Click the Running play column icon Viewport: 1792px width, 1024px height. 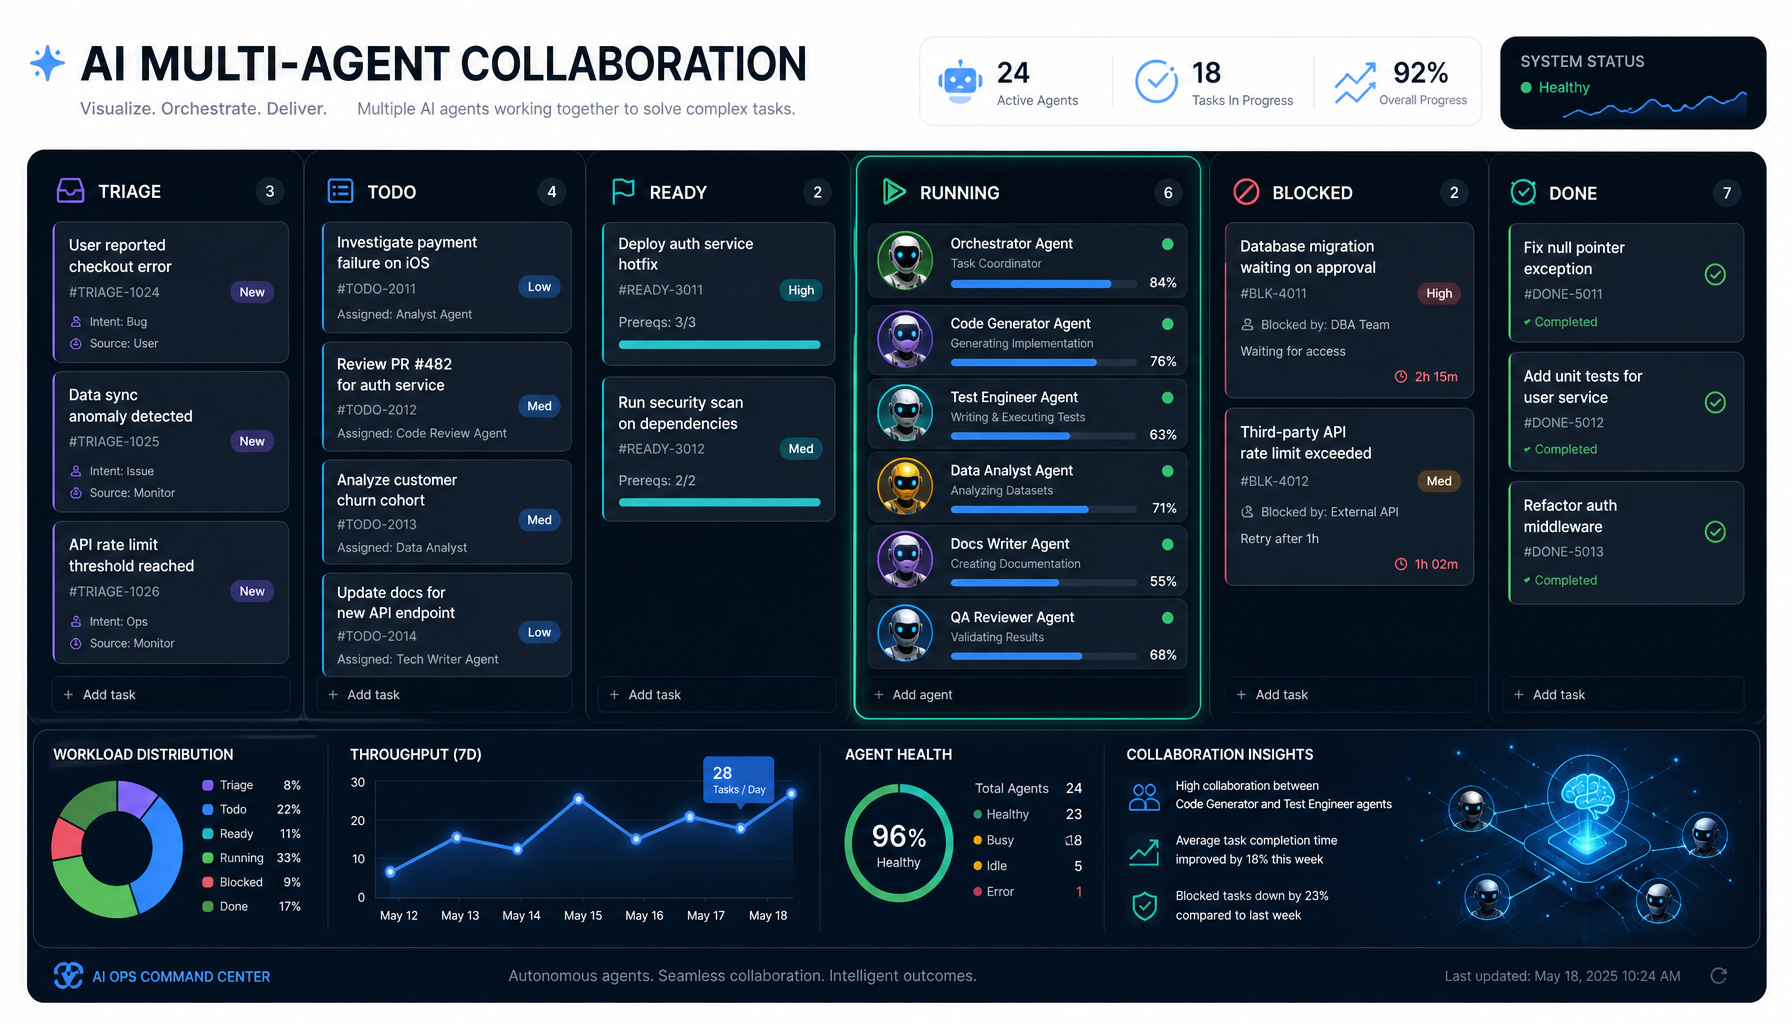point(894,192)
